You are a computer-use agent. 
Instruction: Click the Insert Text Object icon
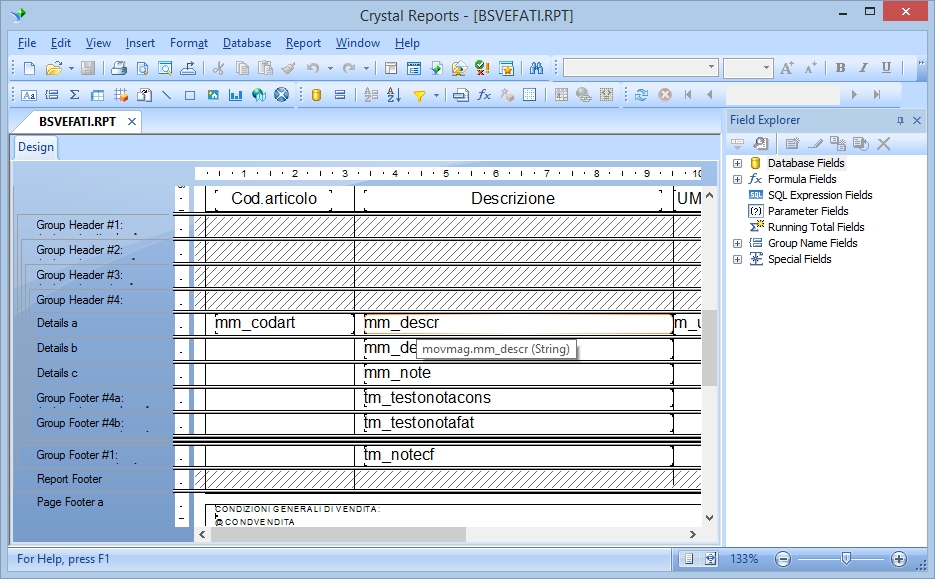pos(29,95)
